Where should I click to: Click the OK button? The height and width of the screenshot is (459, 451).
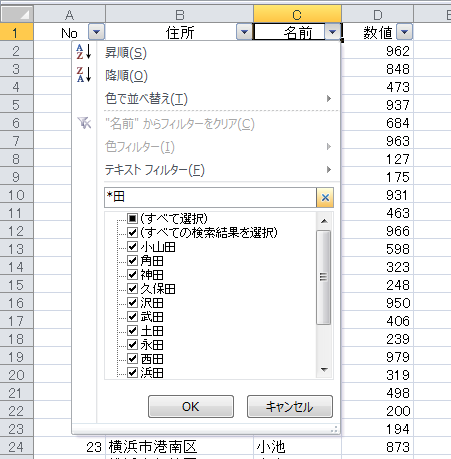pos(191,407)
